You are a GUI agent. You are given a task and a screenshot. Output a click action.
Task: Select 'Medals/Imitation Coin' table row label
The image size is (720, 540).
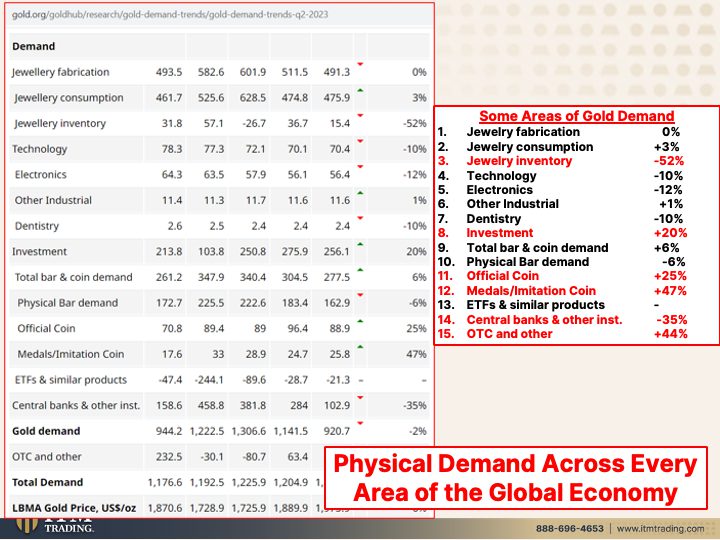pos(71,354)
